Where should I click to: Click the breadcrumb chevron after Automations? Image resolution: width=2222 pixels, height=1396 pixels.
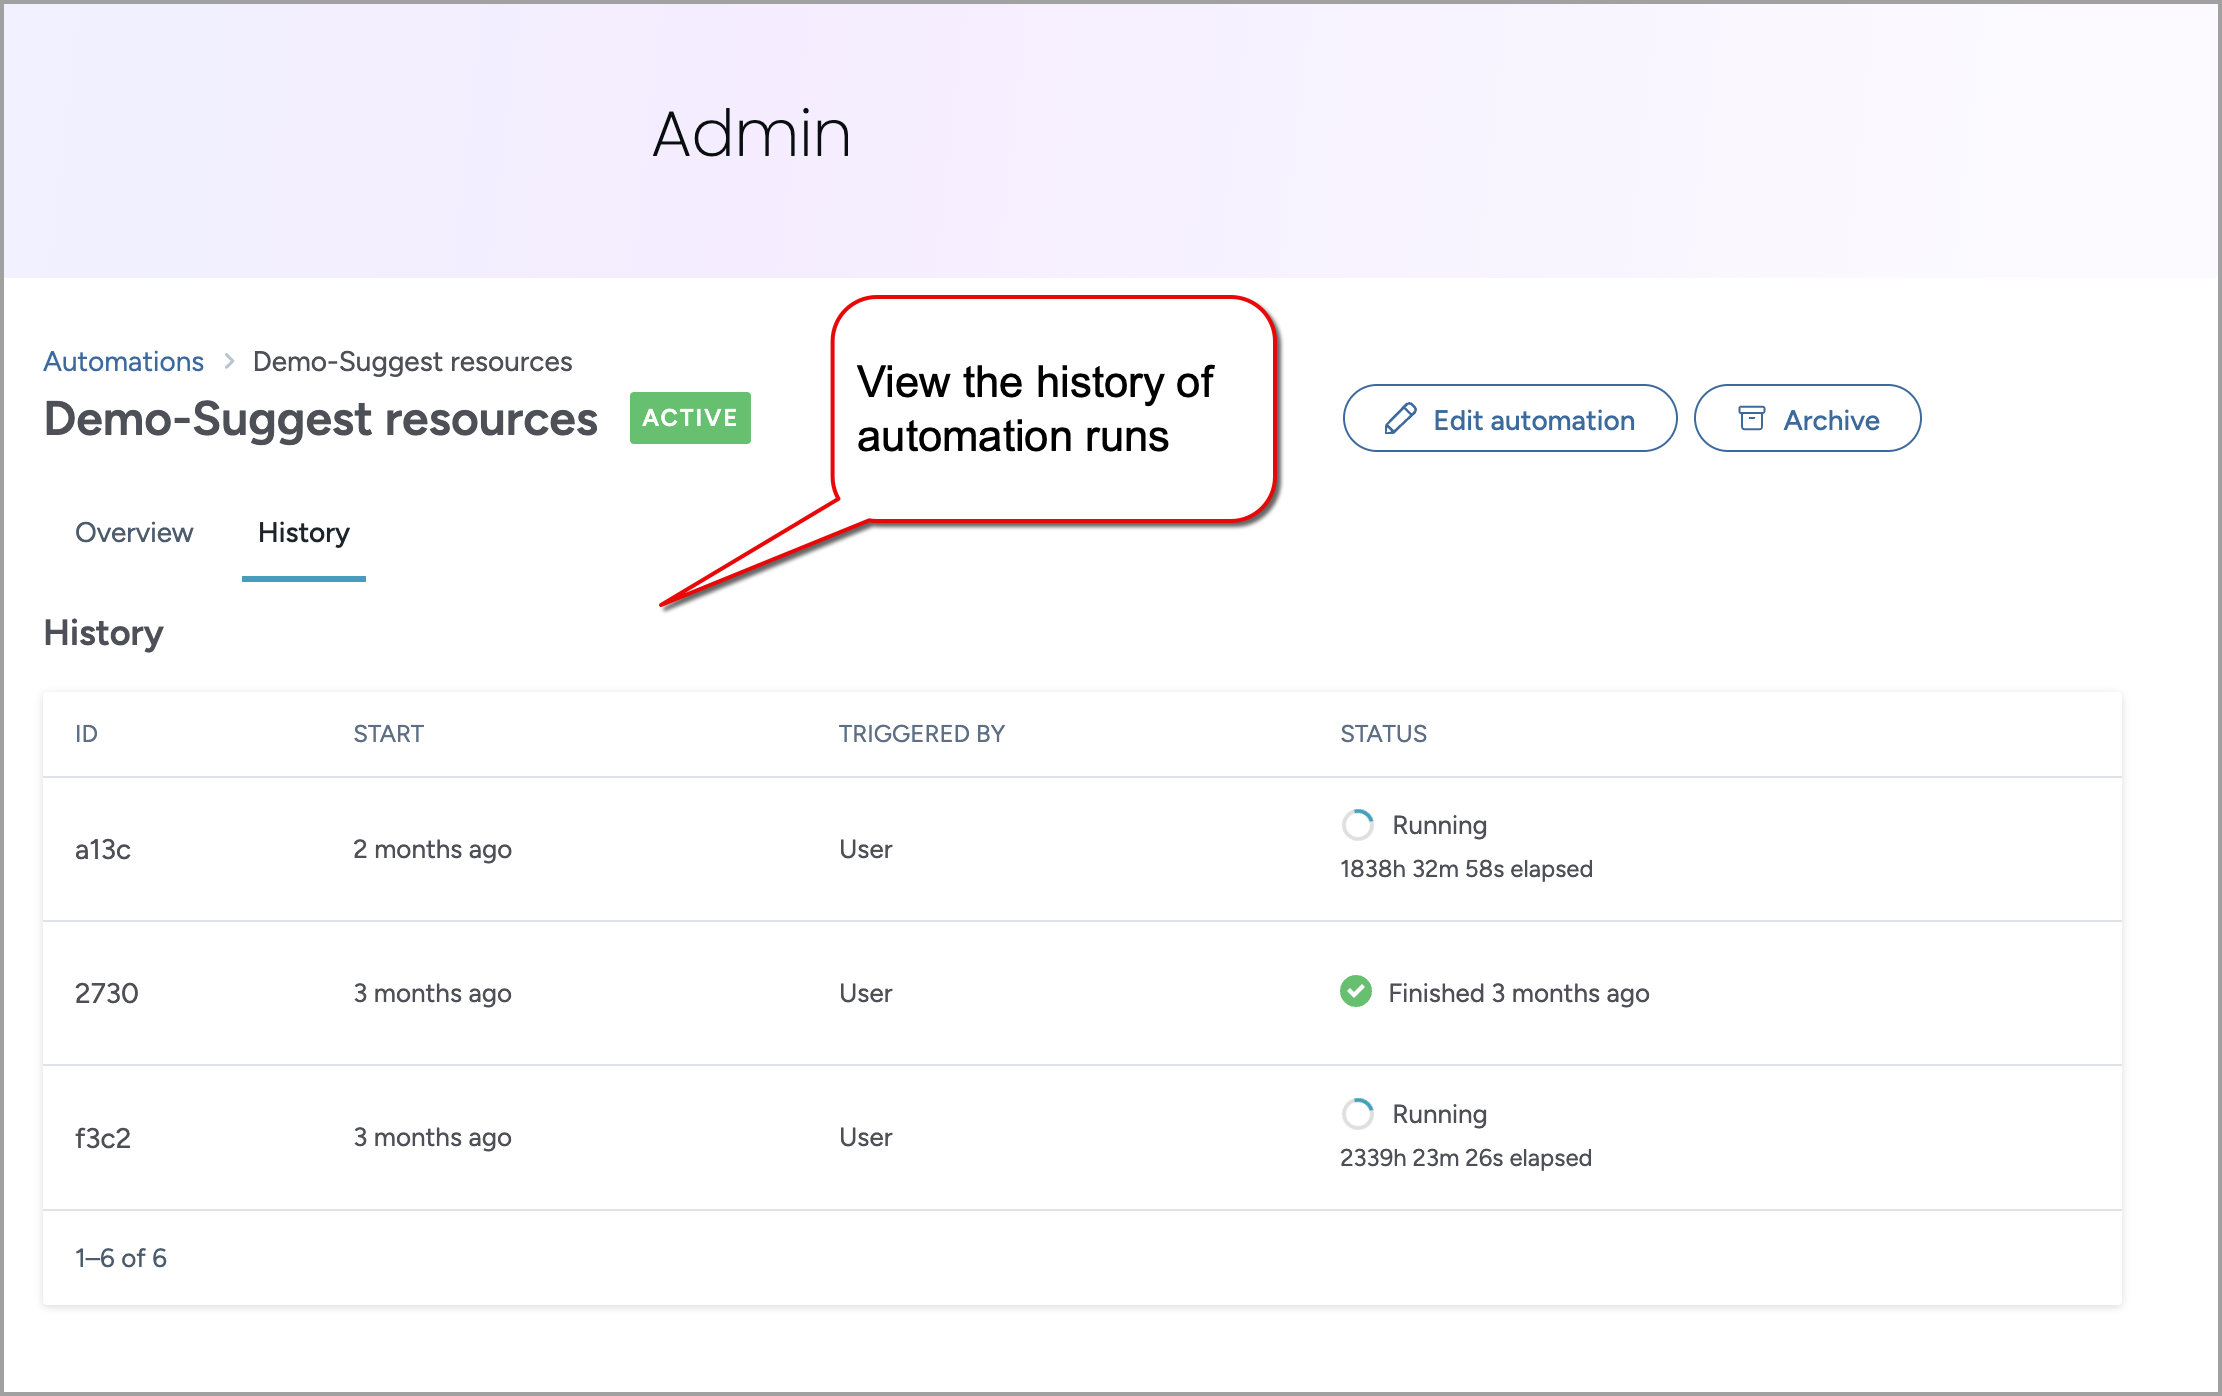pyautogui.click(x=228, y=361)
